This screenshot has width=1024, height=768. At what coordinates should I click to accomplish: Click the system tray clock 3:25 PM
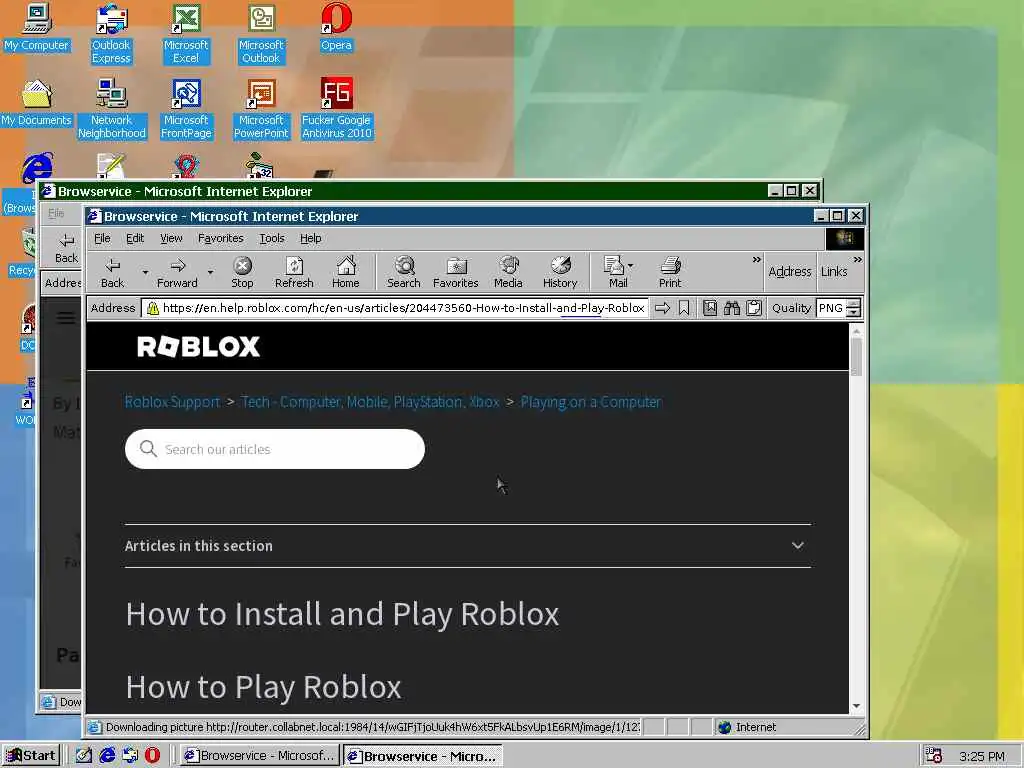coord(982,756)
